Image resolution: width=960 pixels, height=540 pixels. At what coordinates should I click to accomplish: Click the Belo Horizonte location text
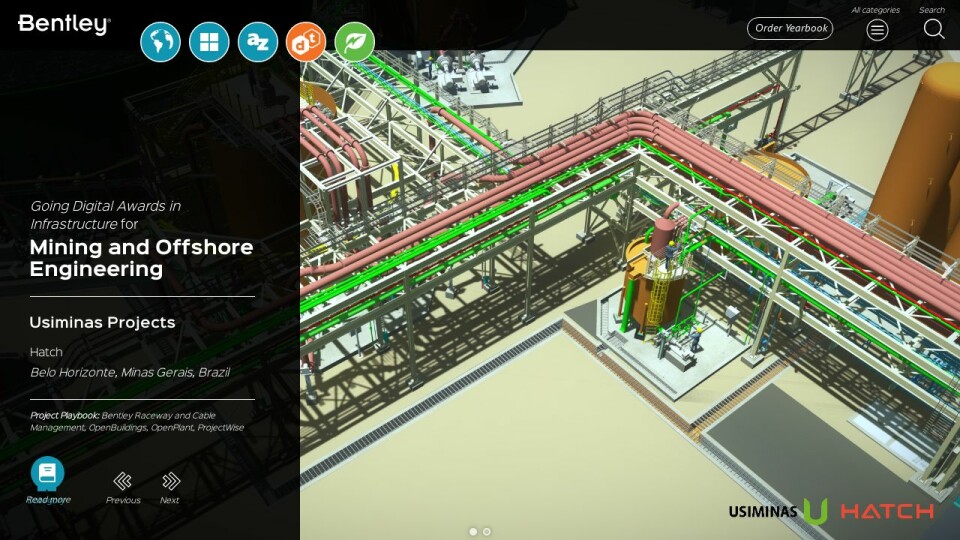130,372
